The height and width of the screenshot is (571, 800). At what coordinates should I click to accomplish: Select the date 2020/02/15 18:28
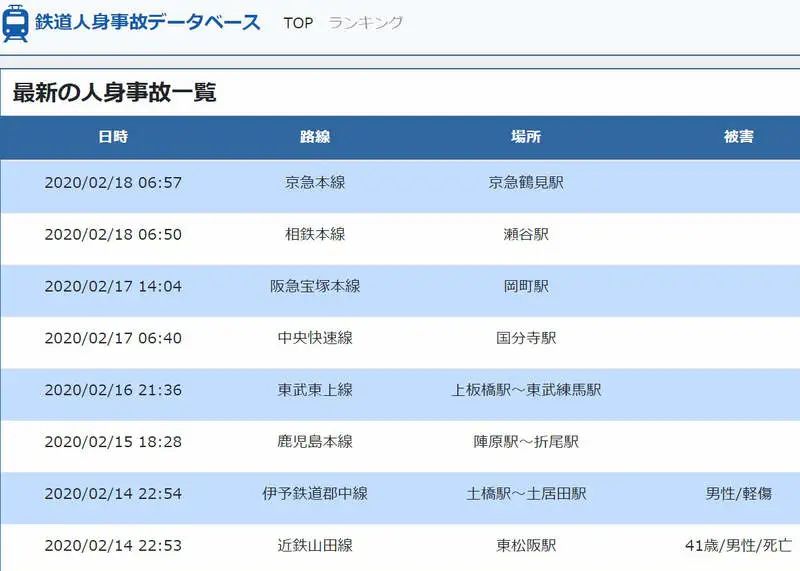tap(113, 442)
